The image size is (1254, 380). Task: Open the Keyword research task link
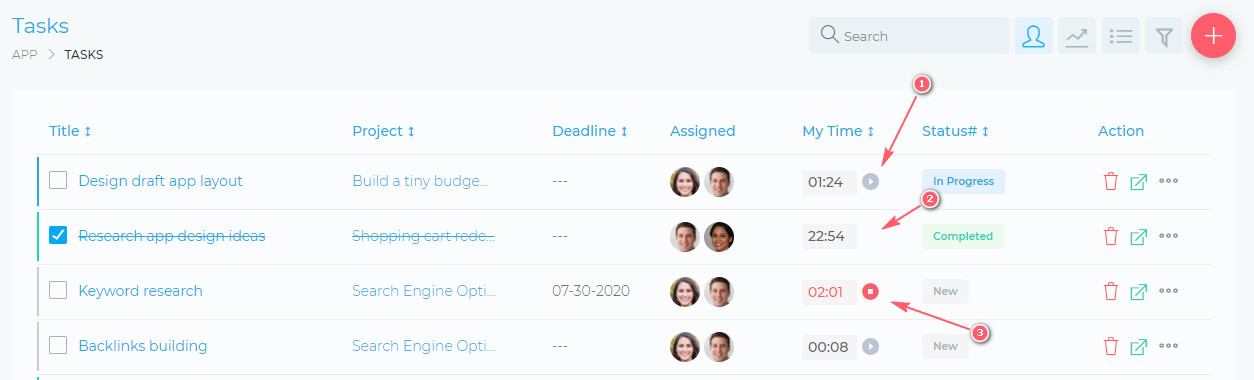[140, 291]
